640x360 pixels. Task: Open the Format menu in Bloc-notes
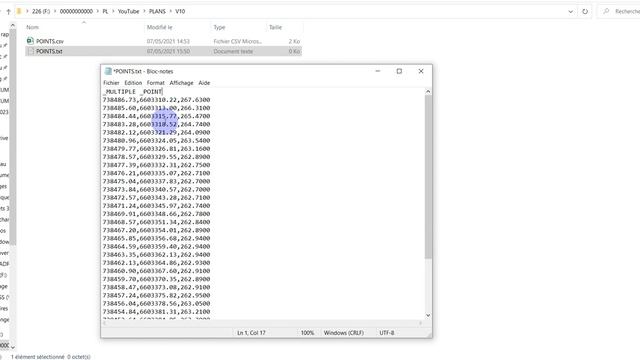click(156, 83)
